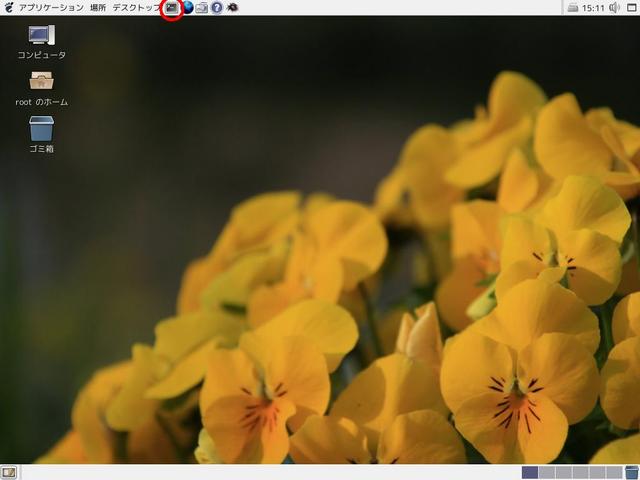
Task: Launch the web browser globe icon
Action: [187, 7]
